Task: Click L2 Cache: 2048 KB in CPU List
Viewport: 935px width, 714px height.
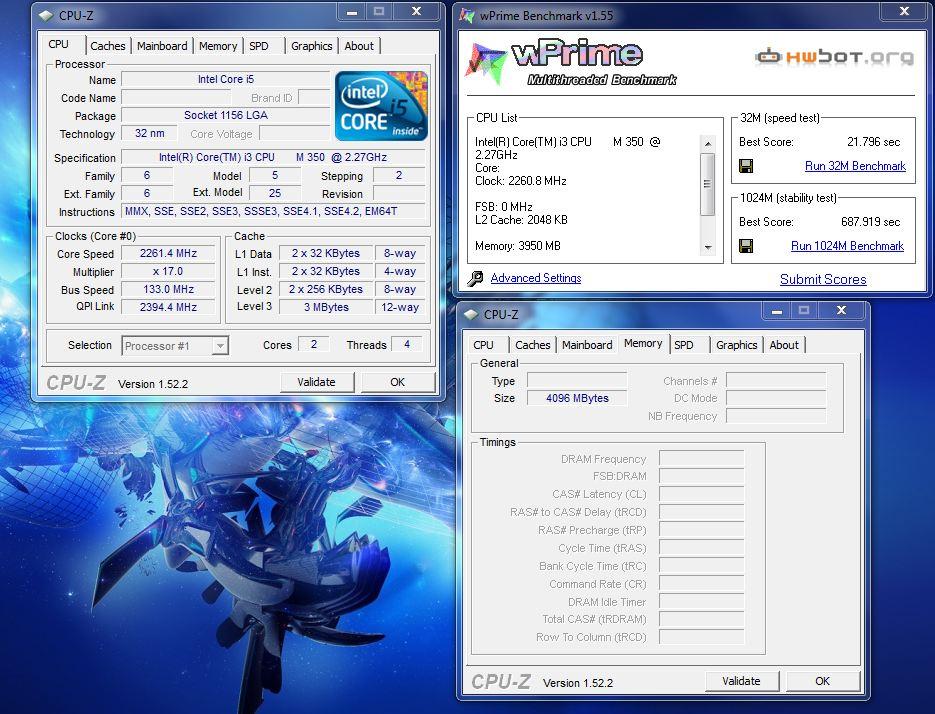Action: 521,220
